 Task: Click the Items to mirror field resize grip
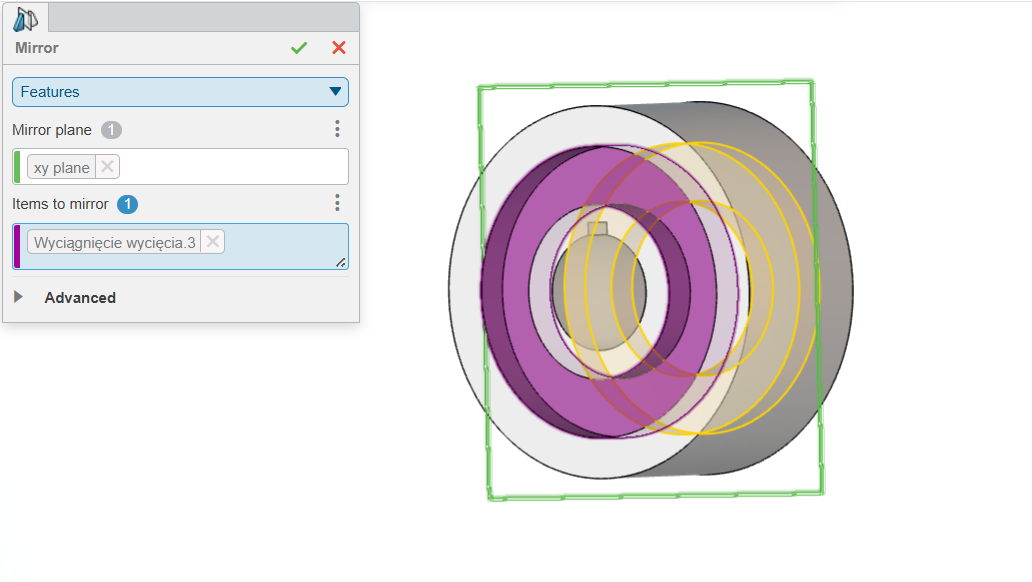[x=341, y=263]
